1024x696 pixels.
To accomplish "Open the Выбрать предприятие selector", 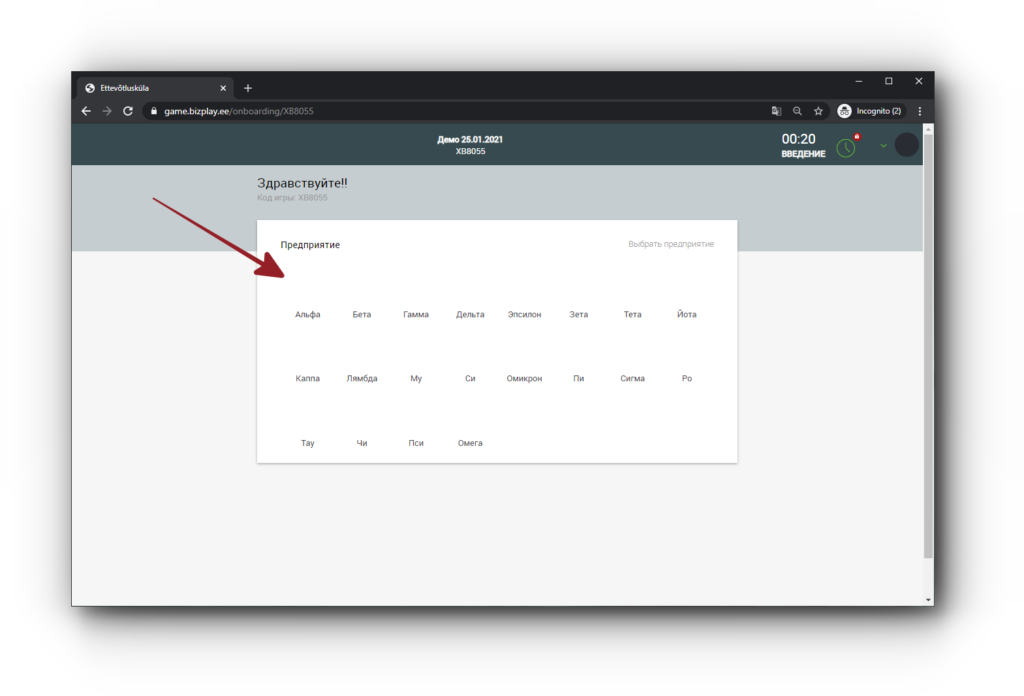I will [671, 244].
